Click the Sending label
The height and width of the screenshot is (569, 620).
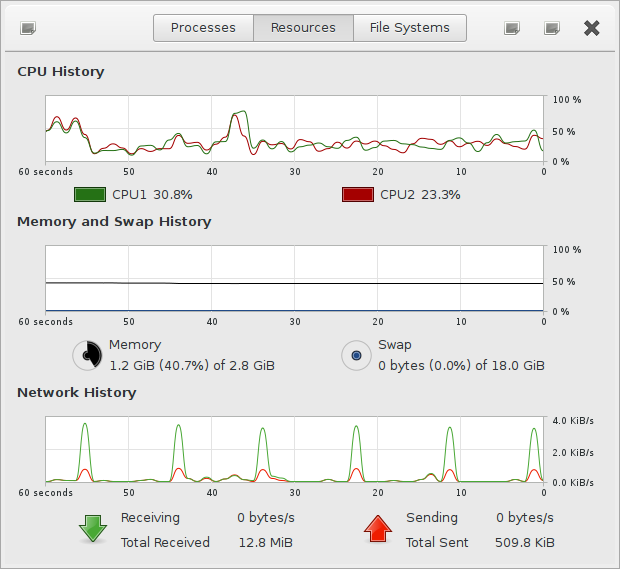(432, 518)
